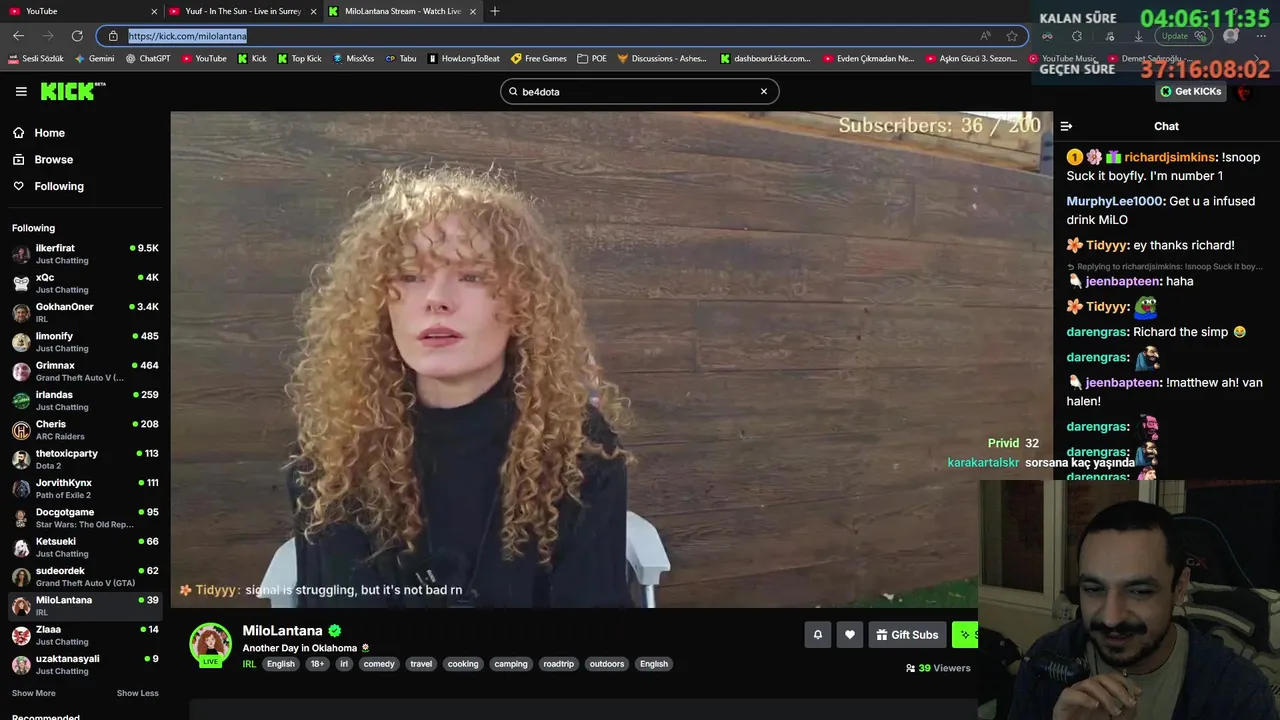Open xQc channel in Following list

(x=85, y=283)
